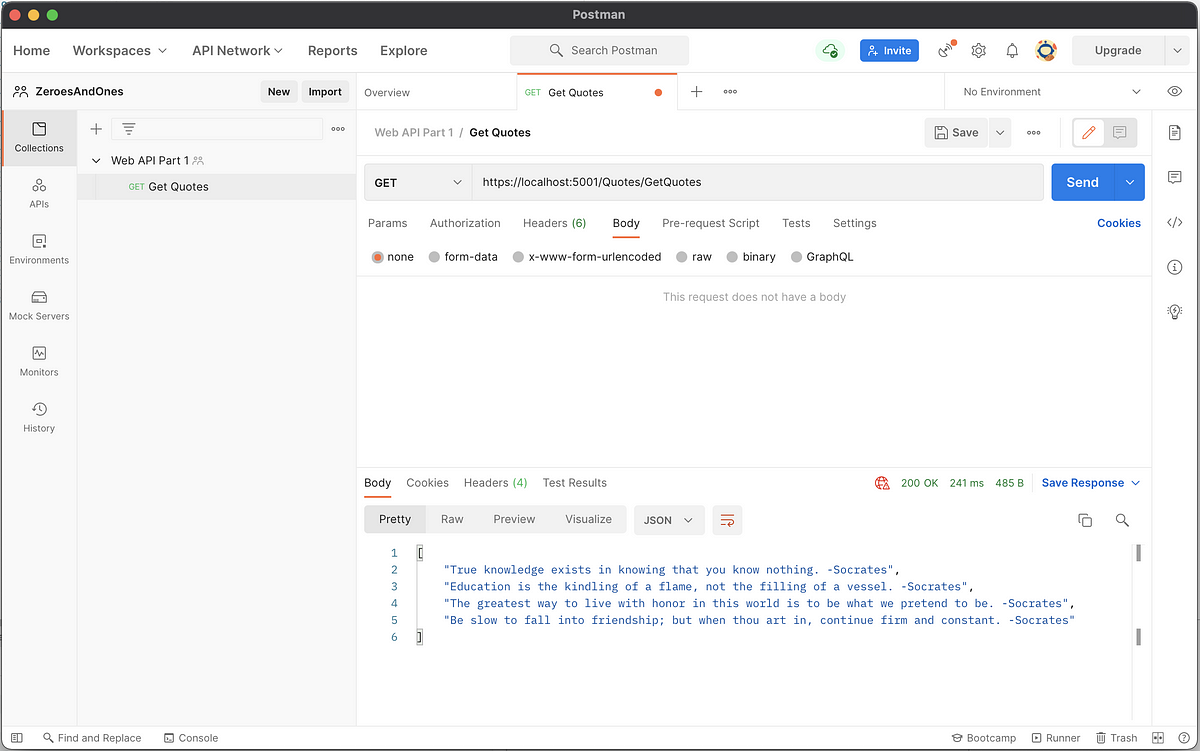
Task: Open the JSON format dropdown
Action: pyautogui.click(x=669, y=520)
